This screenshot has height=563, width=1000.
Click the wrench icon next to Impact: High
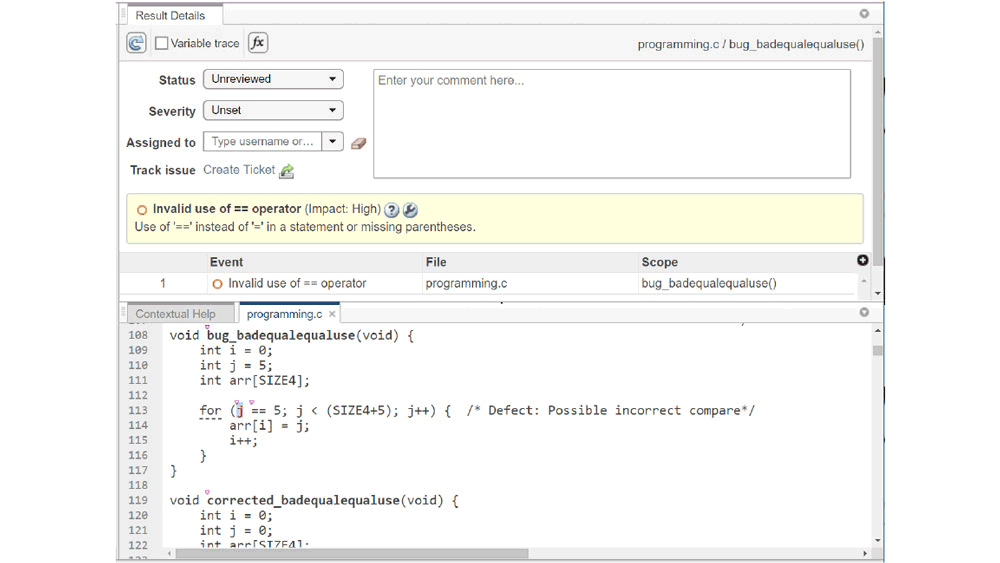click(410, 210)
